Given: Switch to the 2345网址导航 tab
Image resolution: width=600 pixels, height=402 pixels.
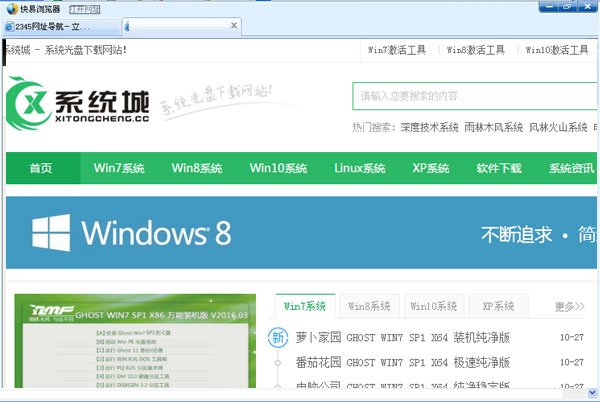Looking at the screenshot, I should (x=61, y=27).
